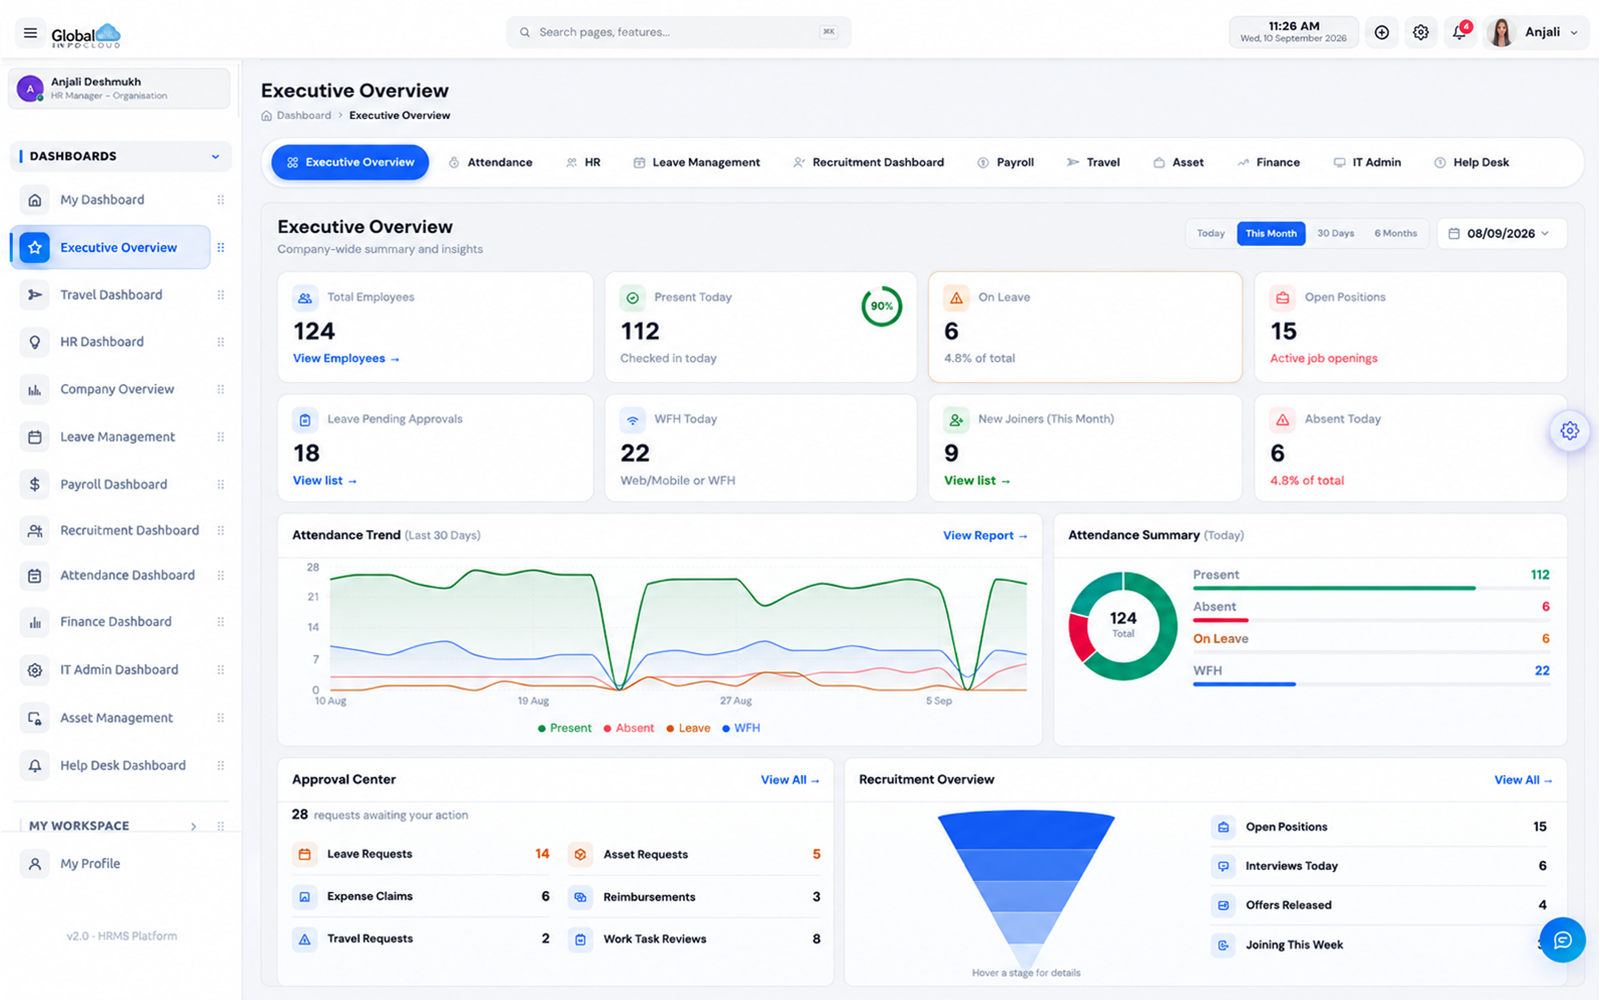Select the Today time range

(x=1211, y=233)
